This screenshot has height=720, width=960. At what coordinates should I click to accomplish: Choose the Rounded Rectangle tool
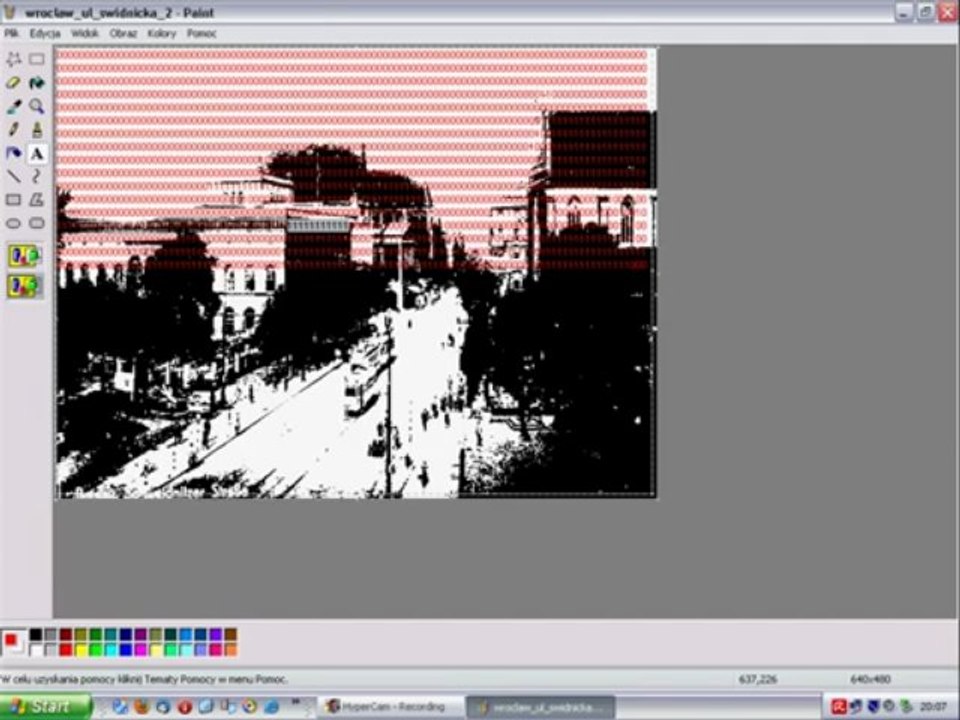click(37, 223)
